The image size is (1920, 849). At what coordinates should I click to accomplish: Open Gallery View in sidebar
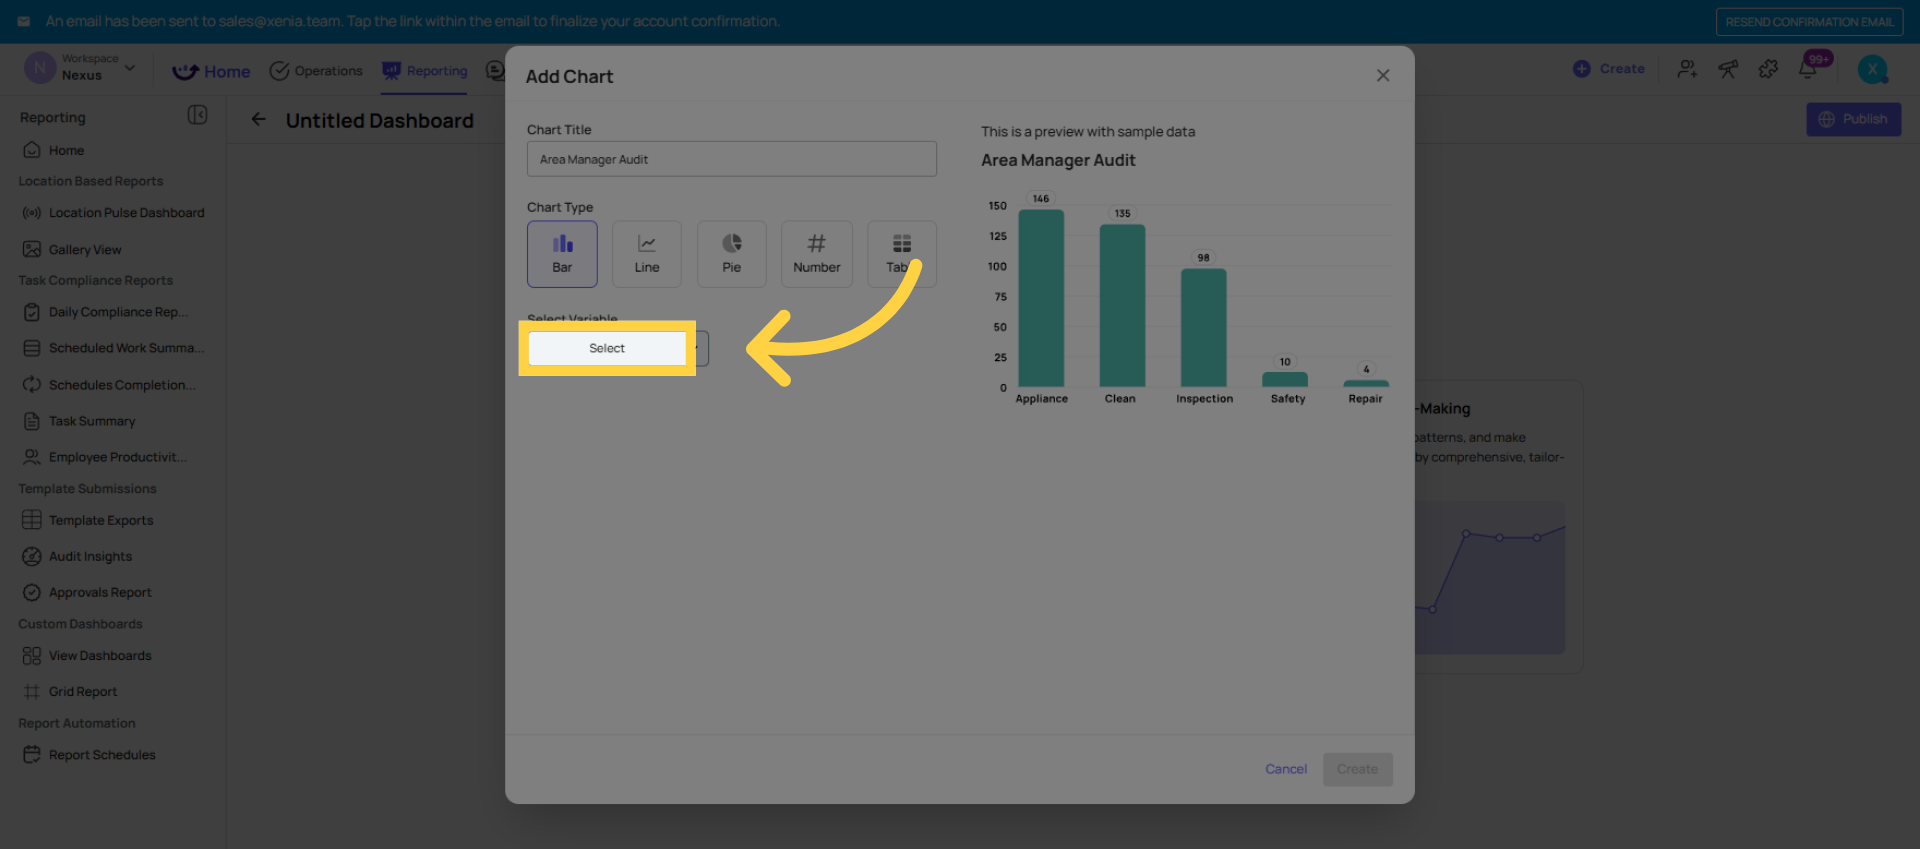(x=85, y=250)
